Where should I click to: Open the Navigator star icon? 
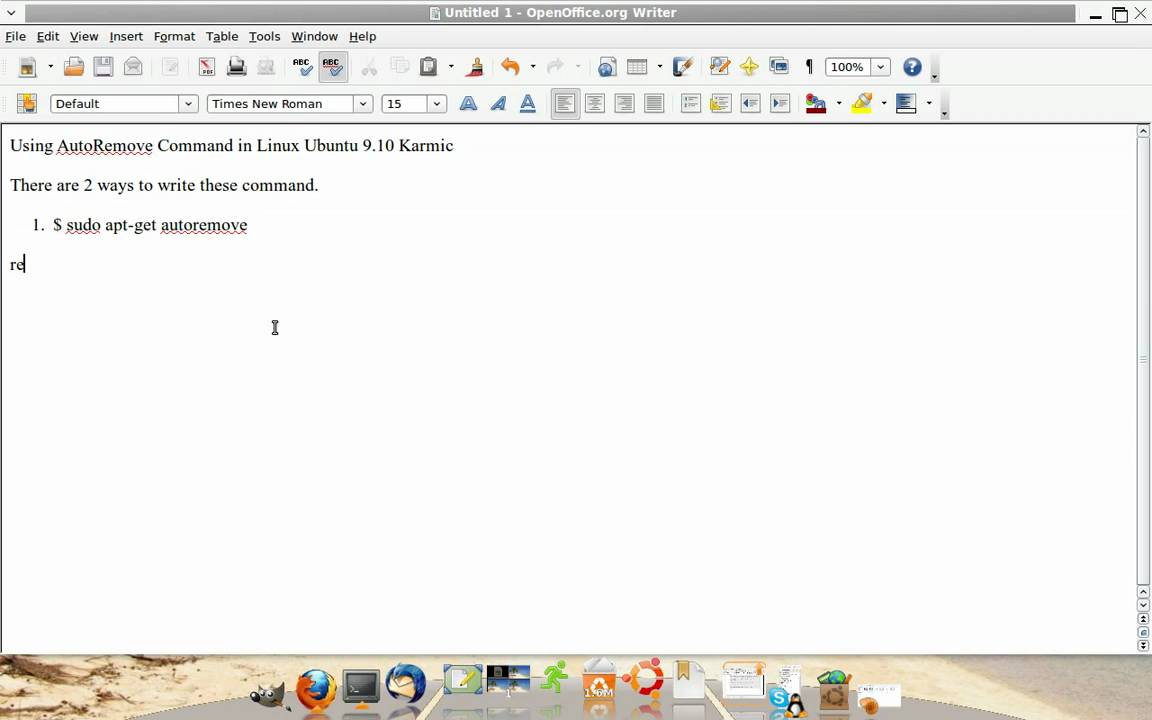(749, 67)
